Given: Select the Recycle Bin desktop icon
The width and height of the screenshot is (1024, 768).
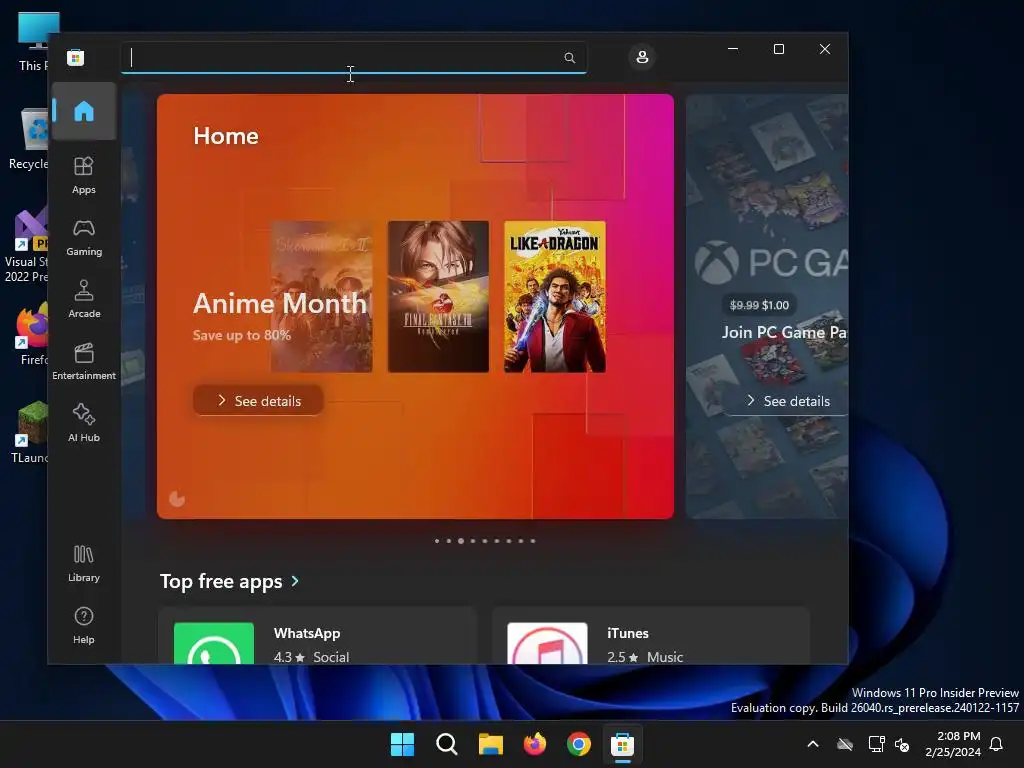Looking at the screenshot, I should (28, 140).
